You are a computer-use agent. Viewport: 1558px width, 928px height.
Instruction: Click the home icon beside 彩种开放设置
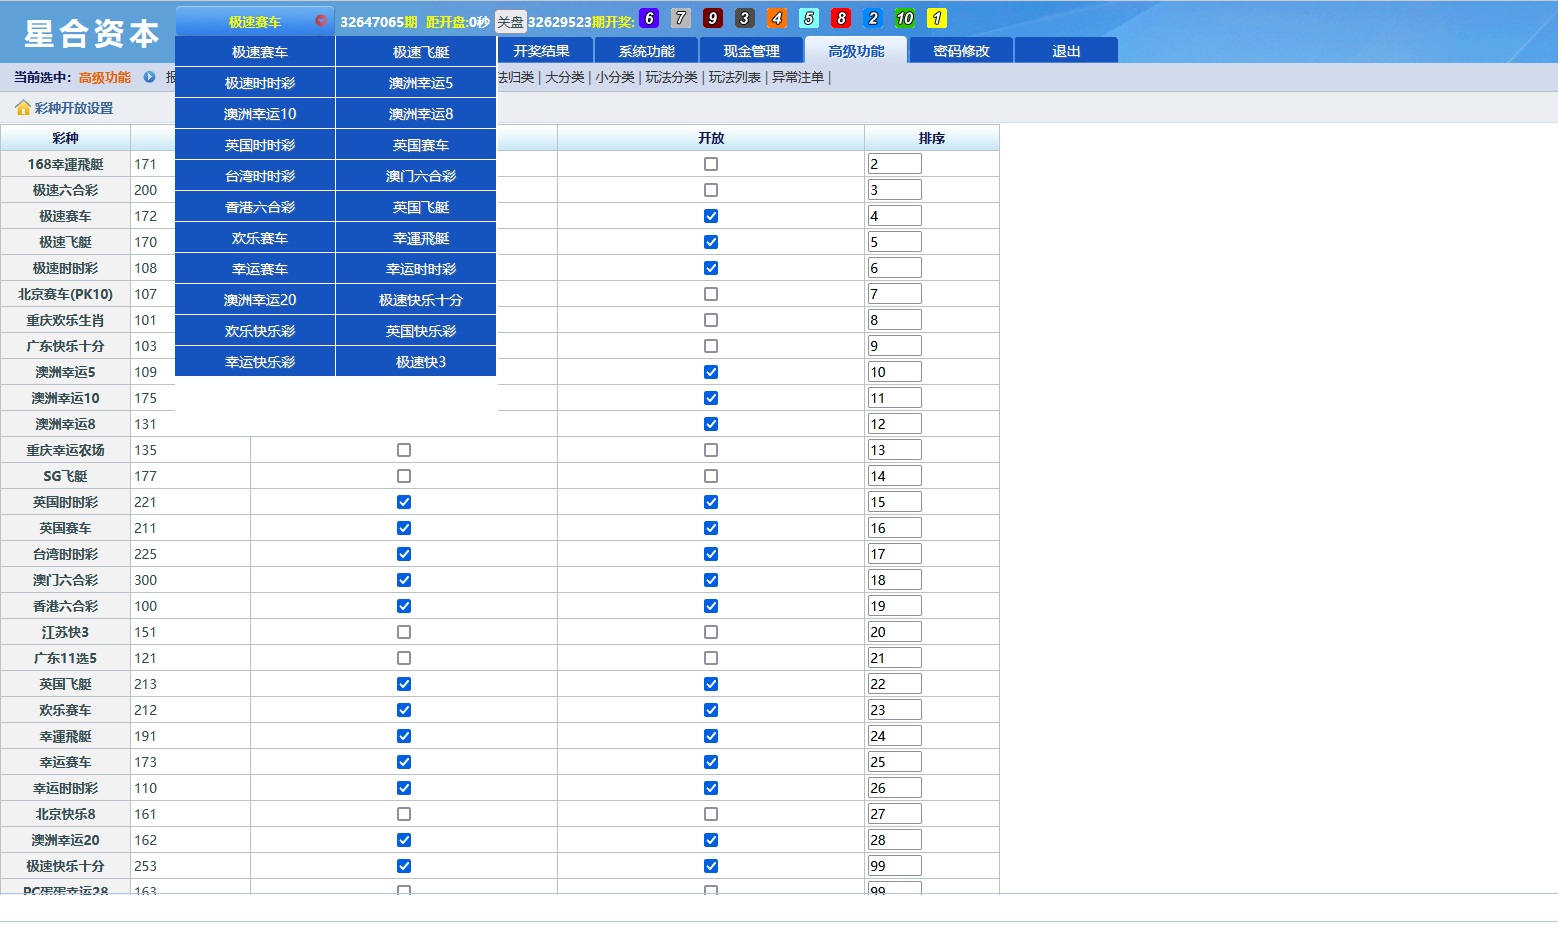coord(22,108)
